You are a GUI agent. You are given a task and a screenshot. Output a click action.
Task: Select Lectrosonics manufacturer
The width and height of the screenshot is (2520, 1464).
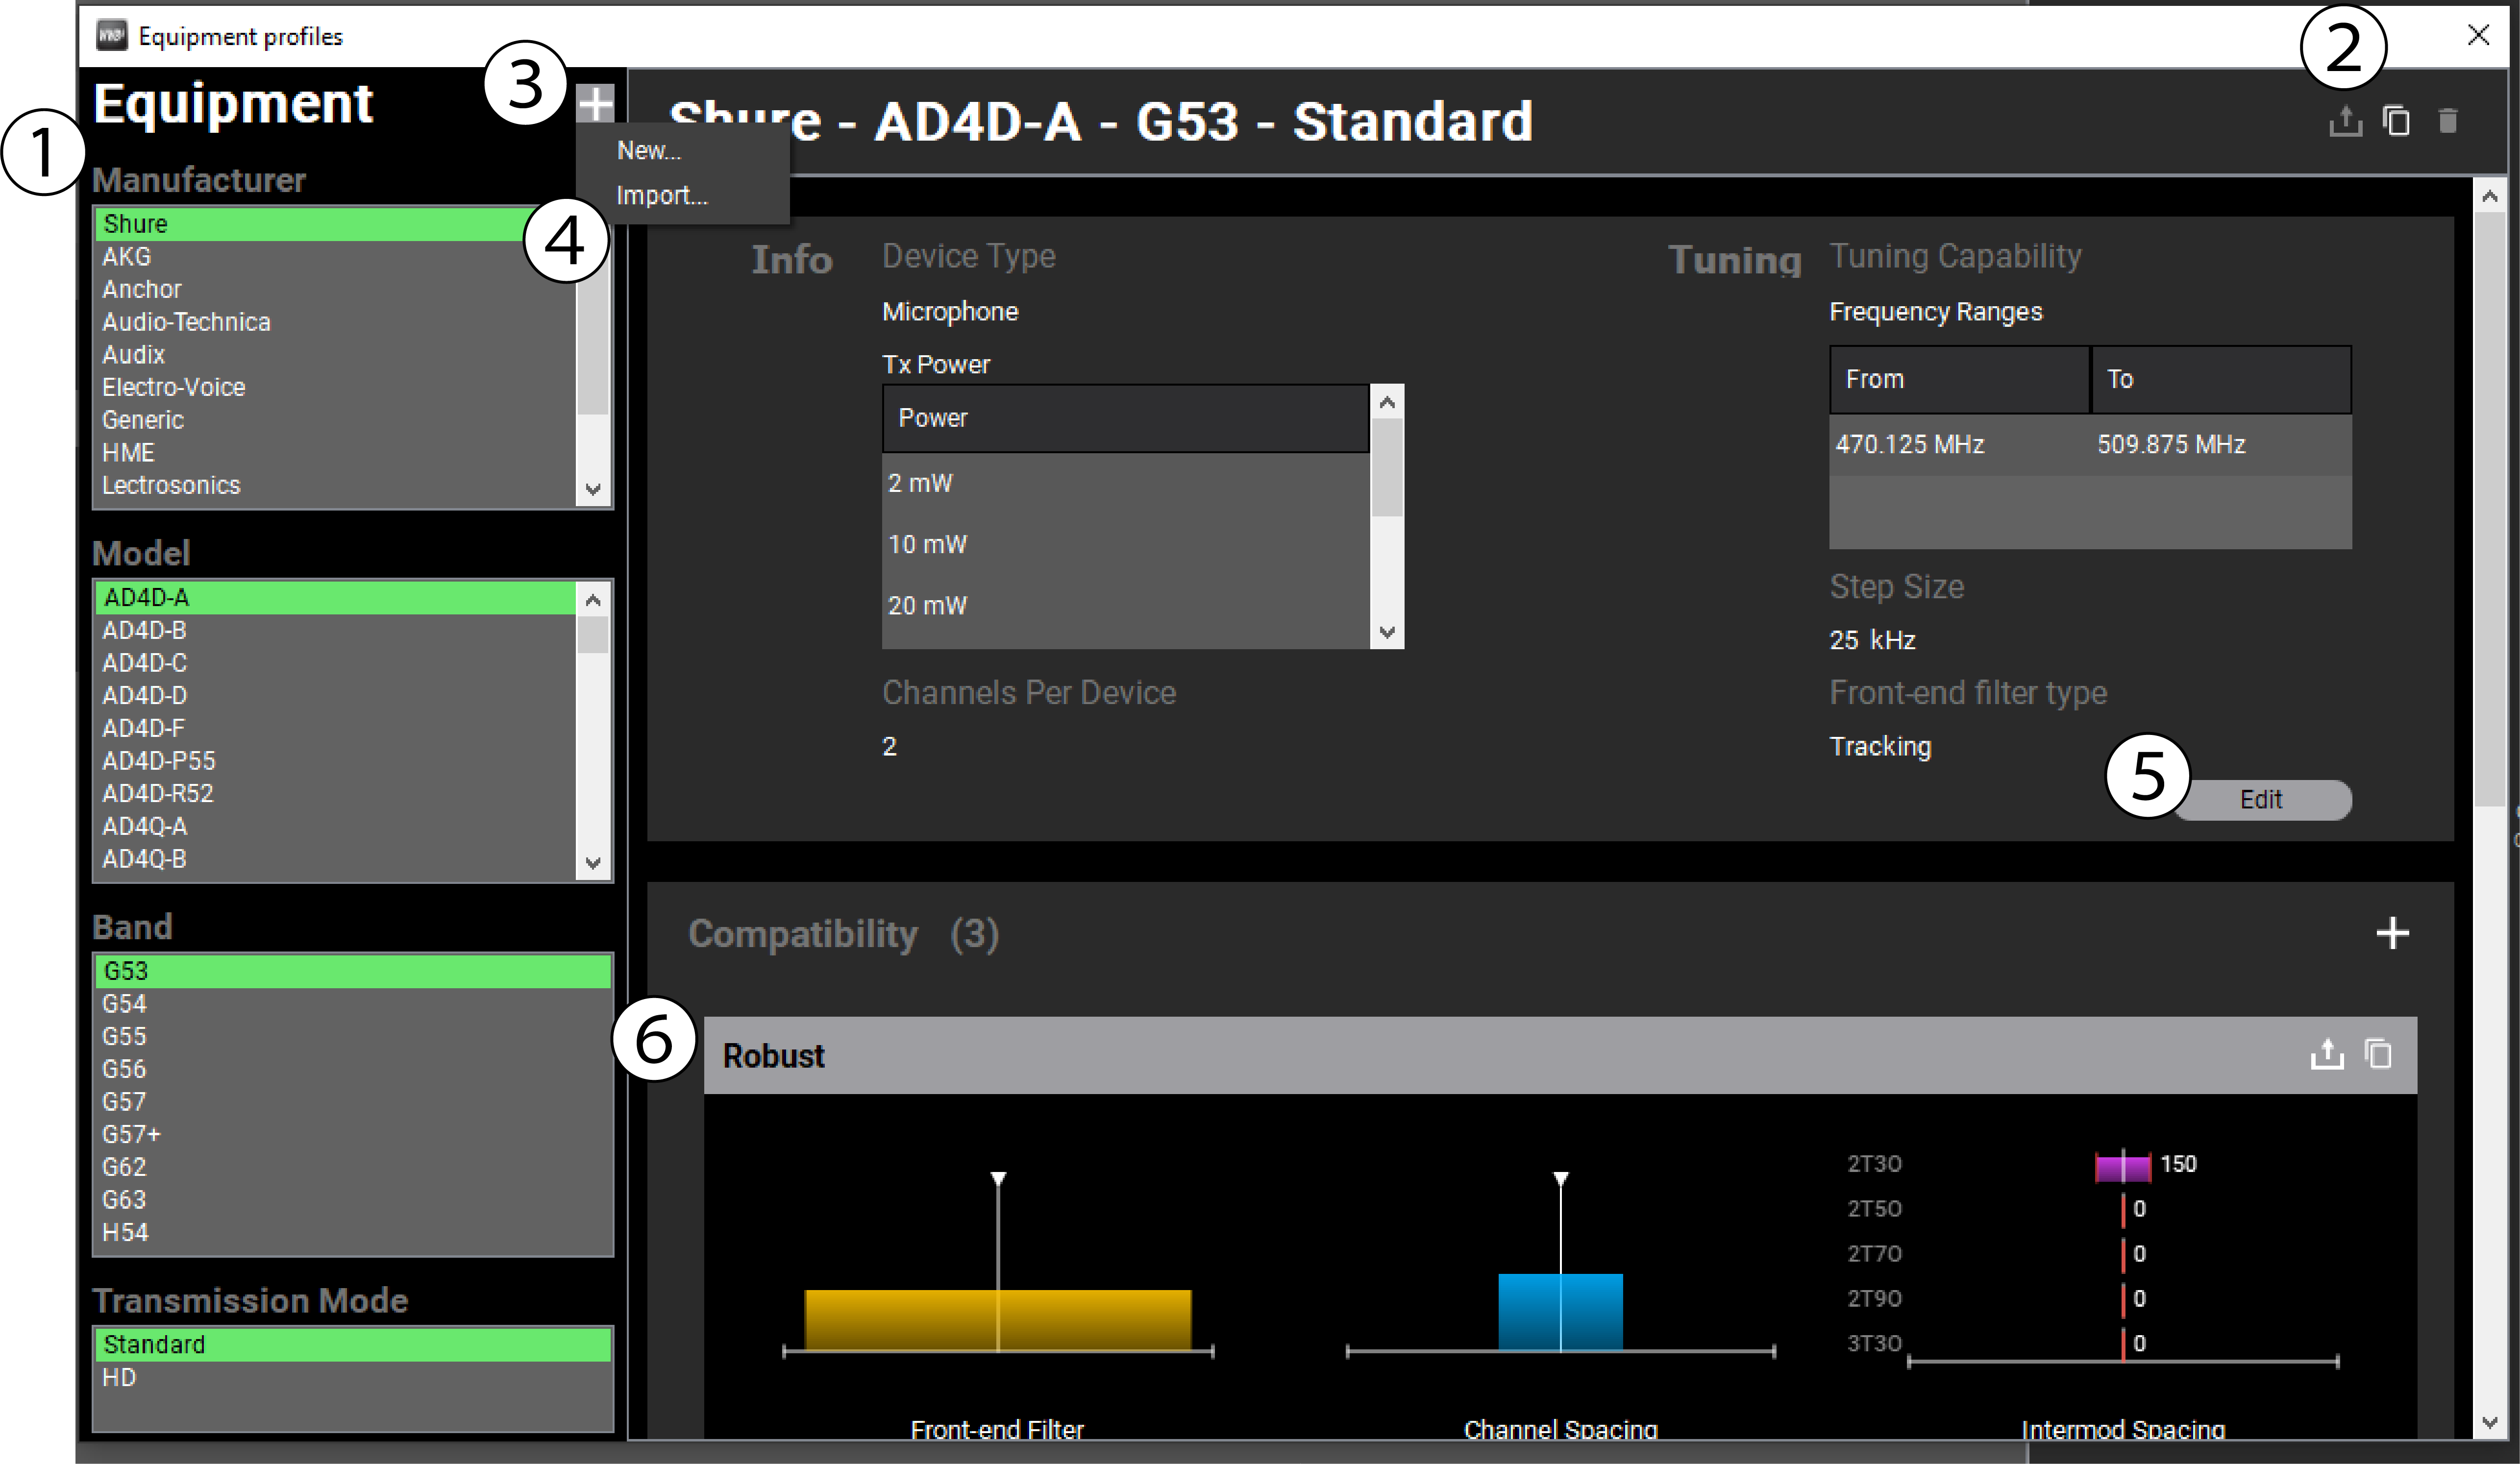click(x=335, y=485)
